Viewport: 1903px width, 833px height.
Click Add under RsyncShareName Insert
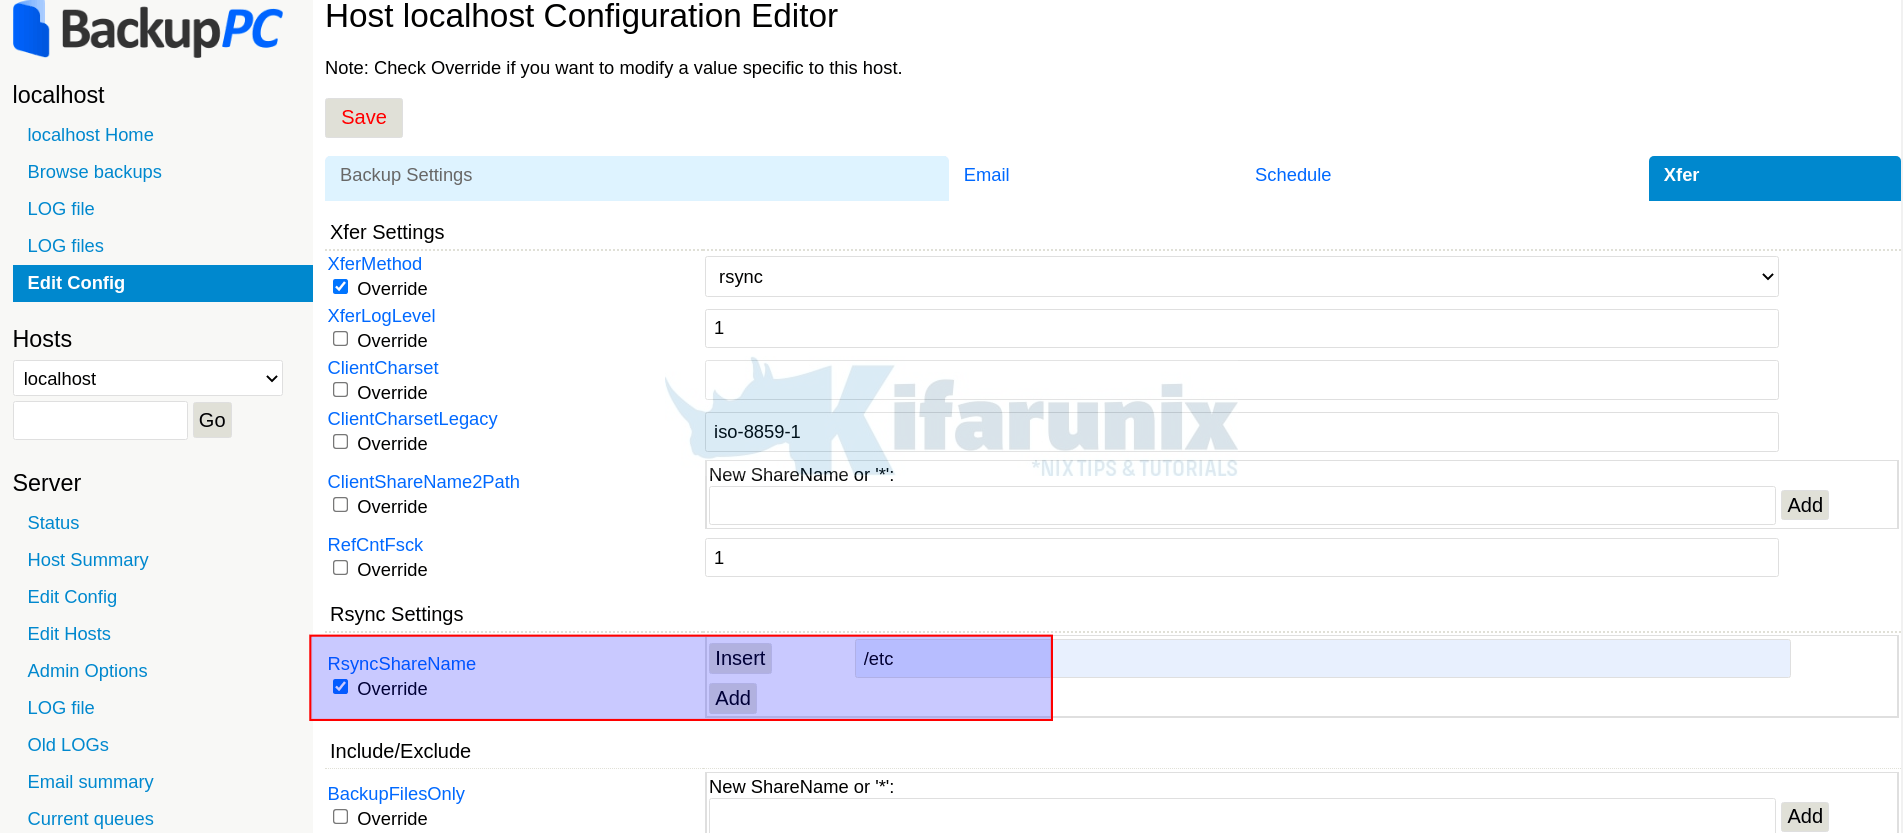pos(733,699)
